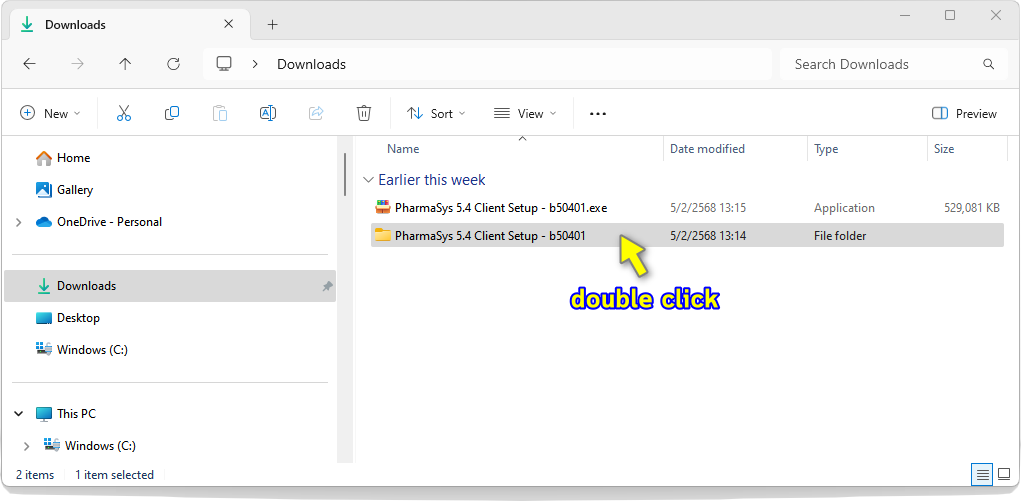Click the 2 items status text
The image size is (1021, 501).
pos(35,475)
